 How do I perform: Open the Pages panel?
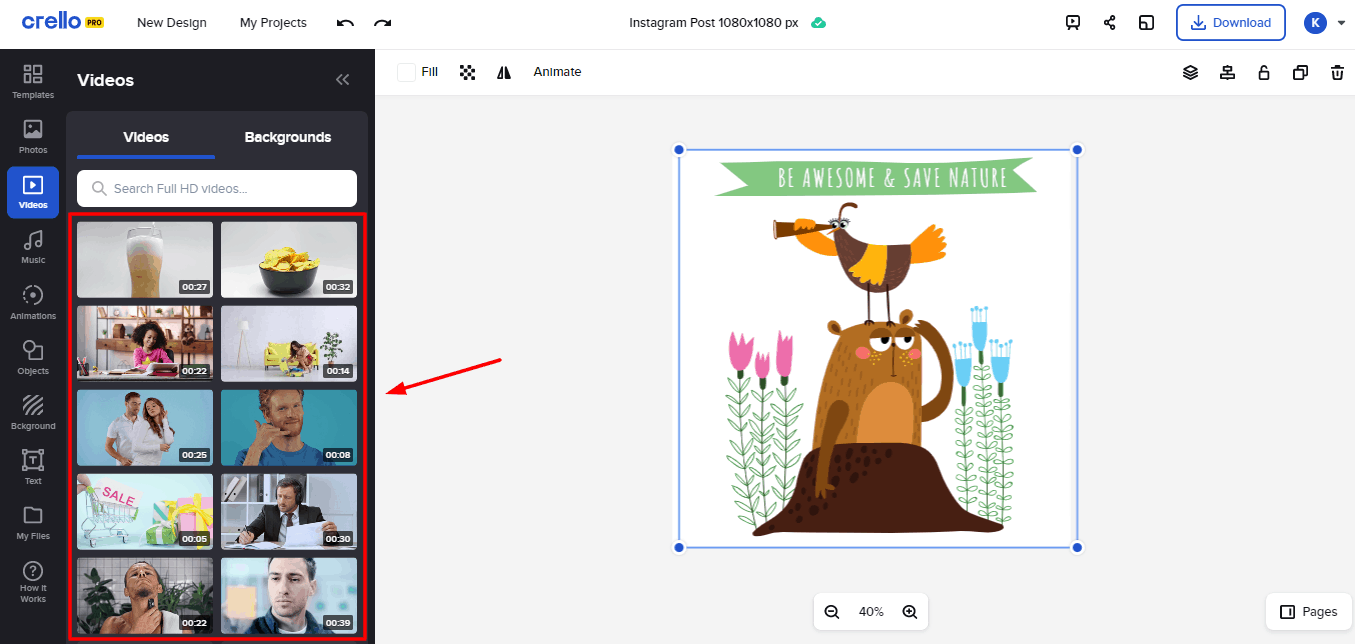point(1308,612)
